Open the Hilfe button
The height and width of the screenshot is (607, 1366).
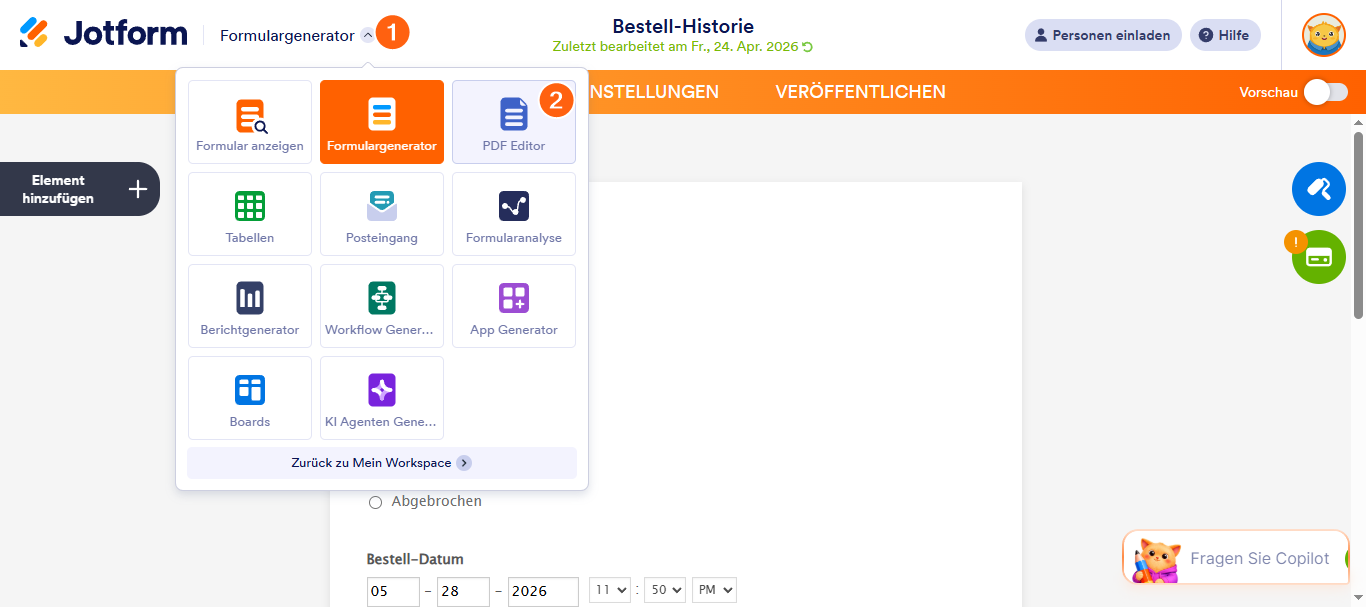[x=1225, y=35]
